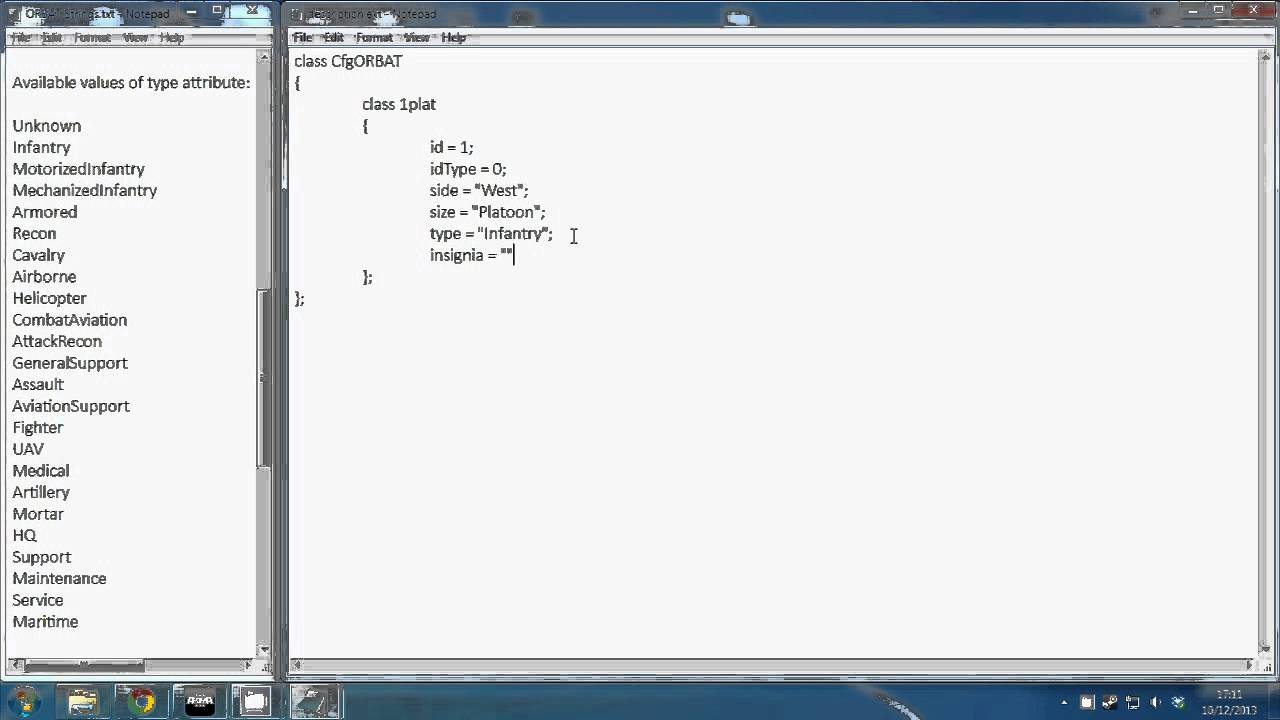Place cursor in 'idType = 0;' line
This screenshot has width=1280, height=720.
click(468, 169)
